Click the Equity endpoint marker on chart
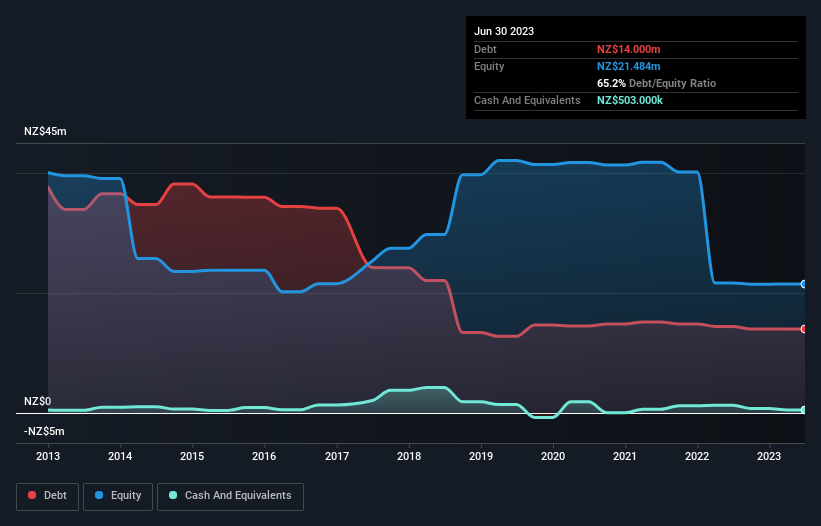Image resolution: width=821 pixels, height=526 pixels. [804, 284]
